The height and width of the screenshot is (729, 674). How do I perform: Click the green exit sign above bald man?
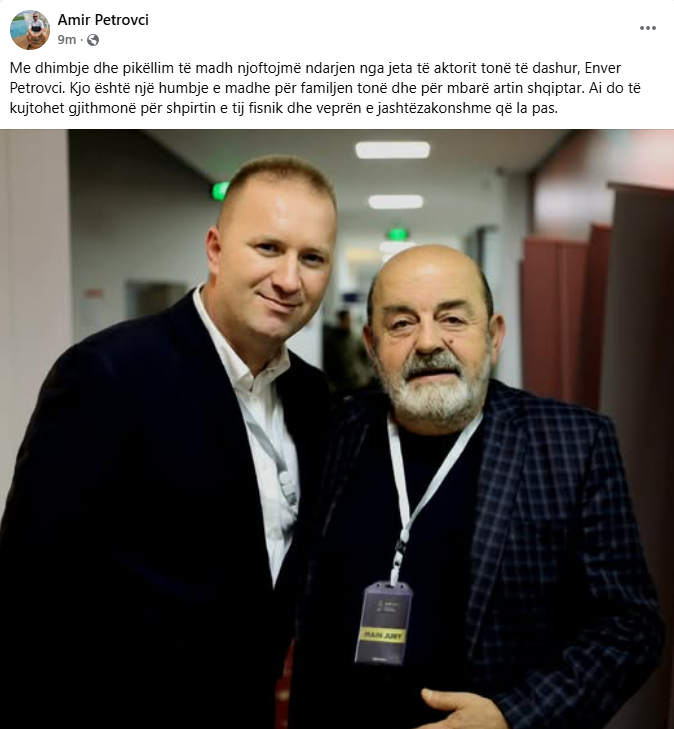pyautogui.click(x=398, y=234)
